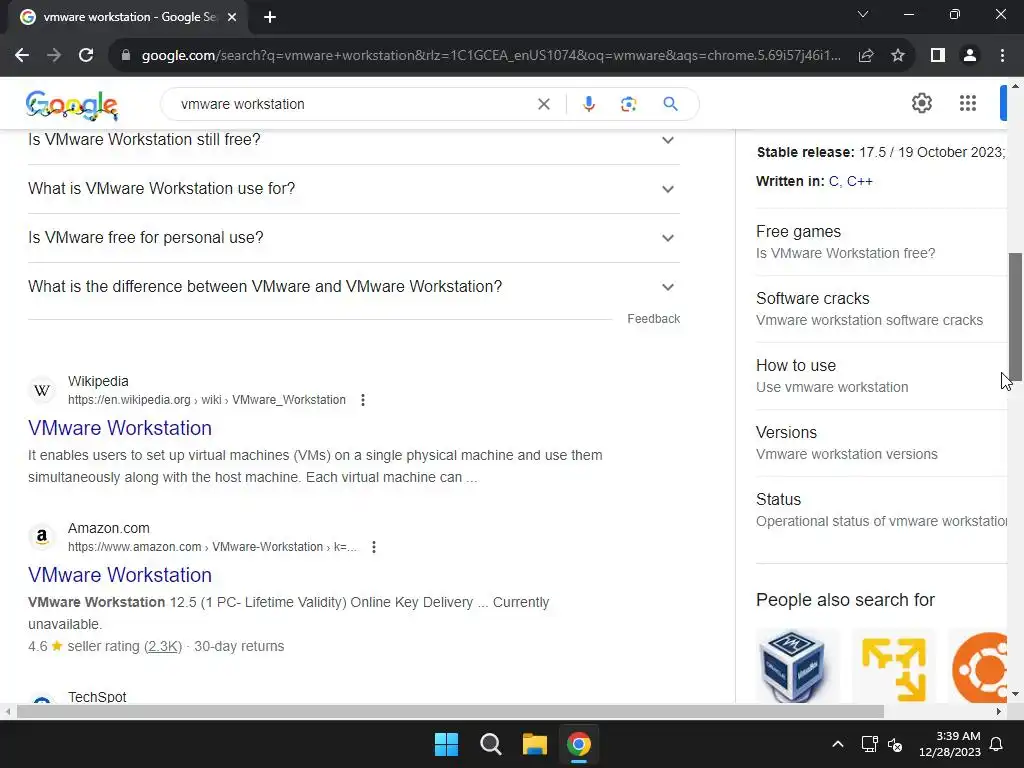Open Chrome profile menu

coord(970,56)
